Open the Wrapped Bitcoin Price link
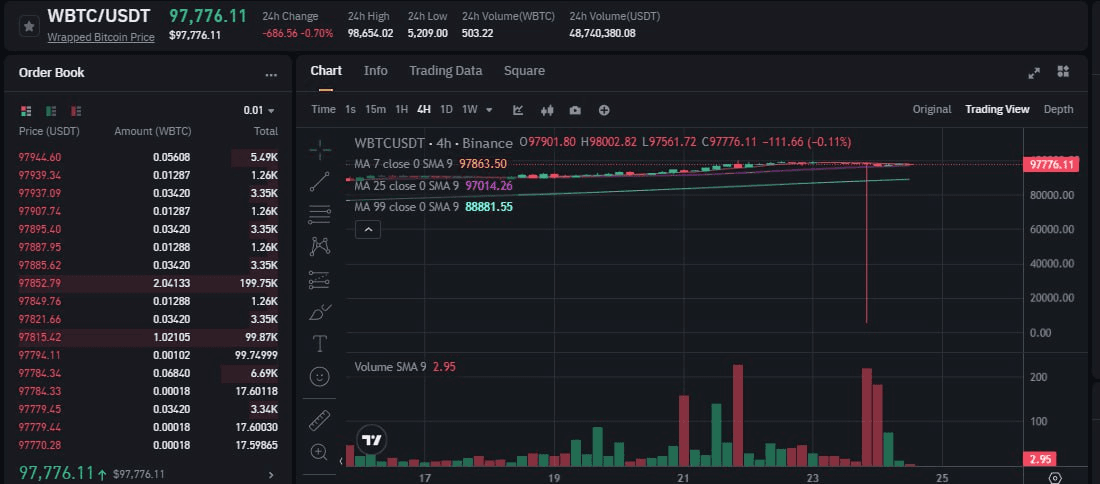 tap(101, 37)
